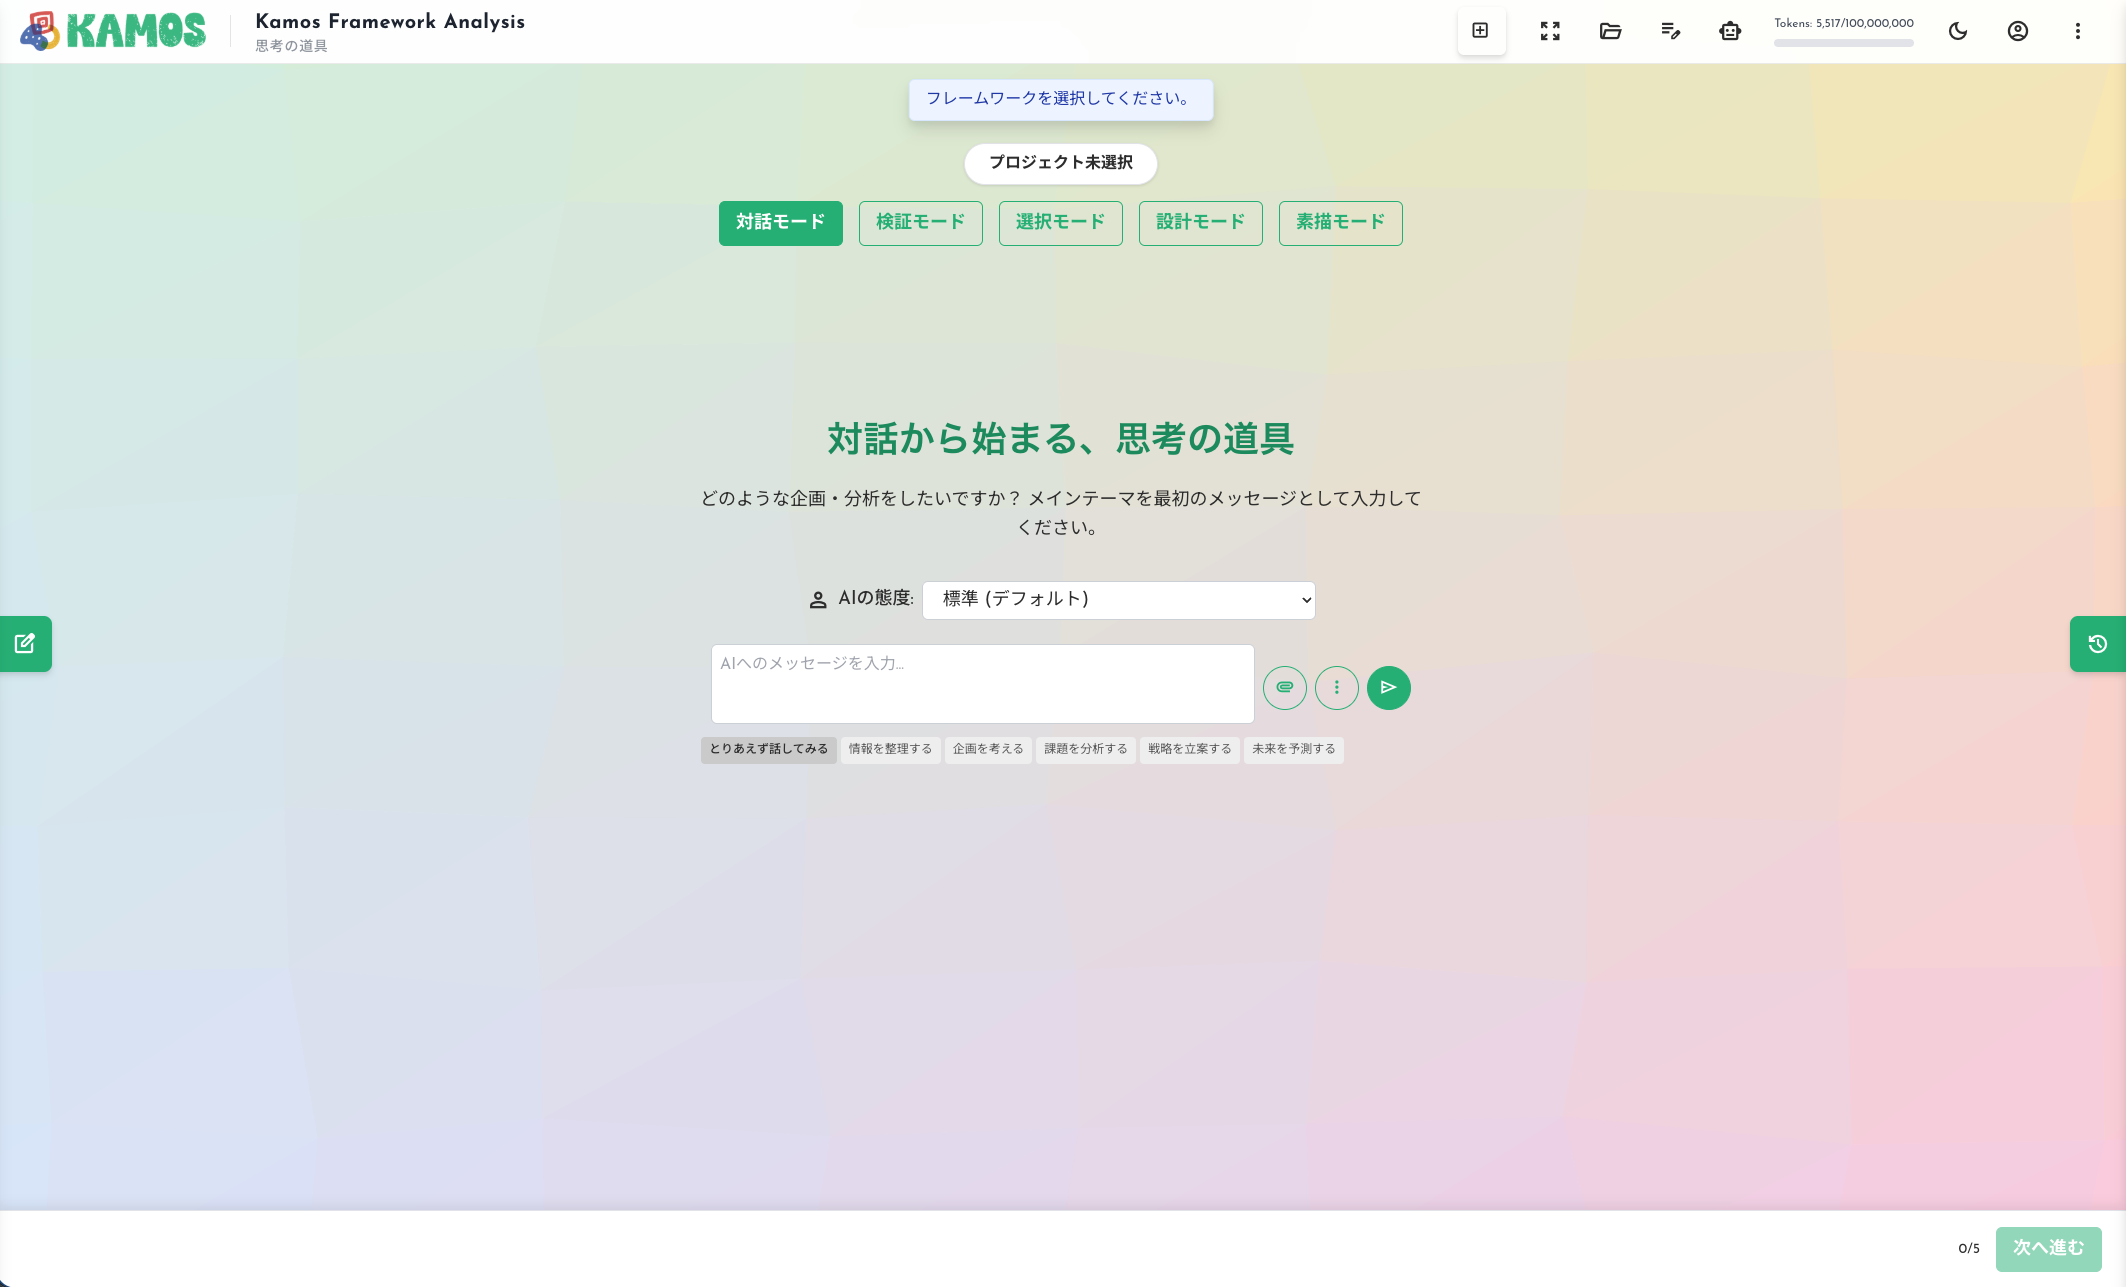Click the AI message input field
The height and width of the screenshot is (1287, 2126).
click(x=982, y=684)
